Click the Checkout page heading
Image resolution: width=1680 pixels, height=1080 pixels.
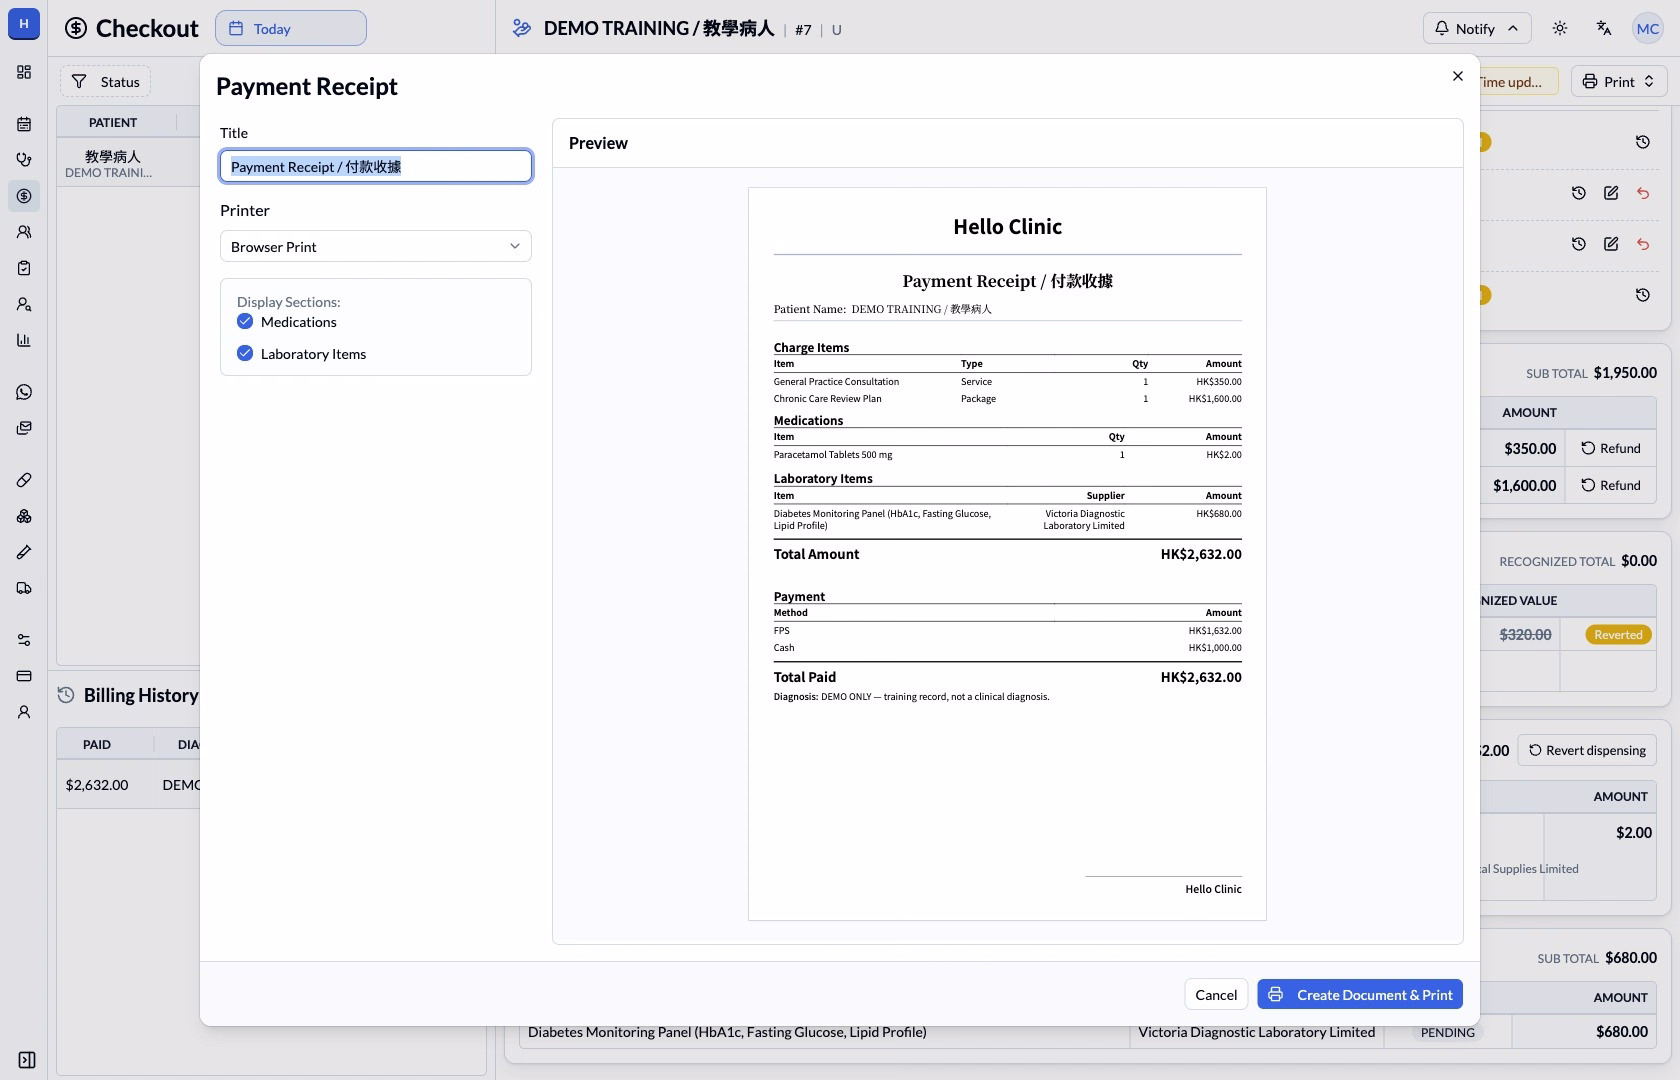tap(147, 28)
